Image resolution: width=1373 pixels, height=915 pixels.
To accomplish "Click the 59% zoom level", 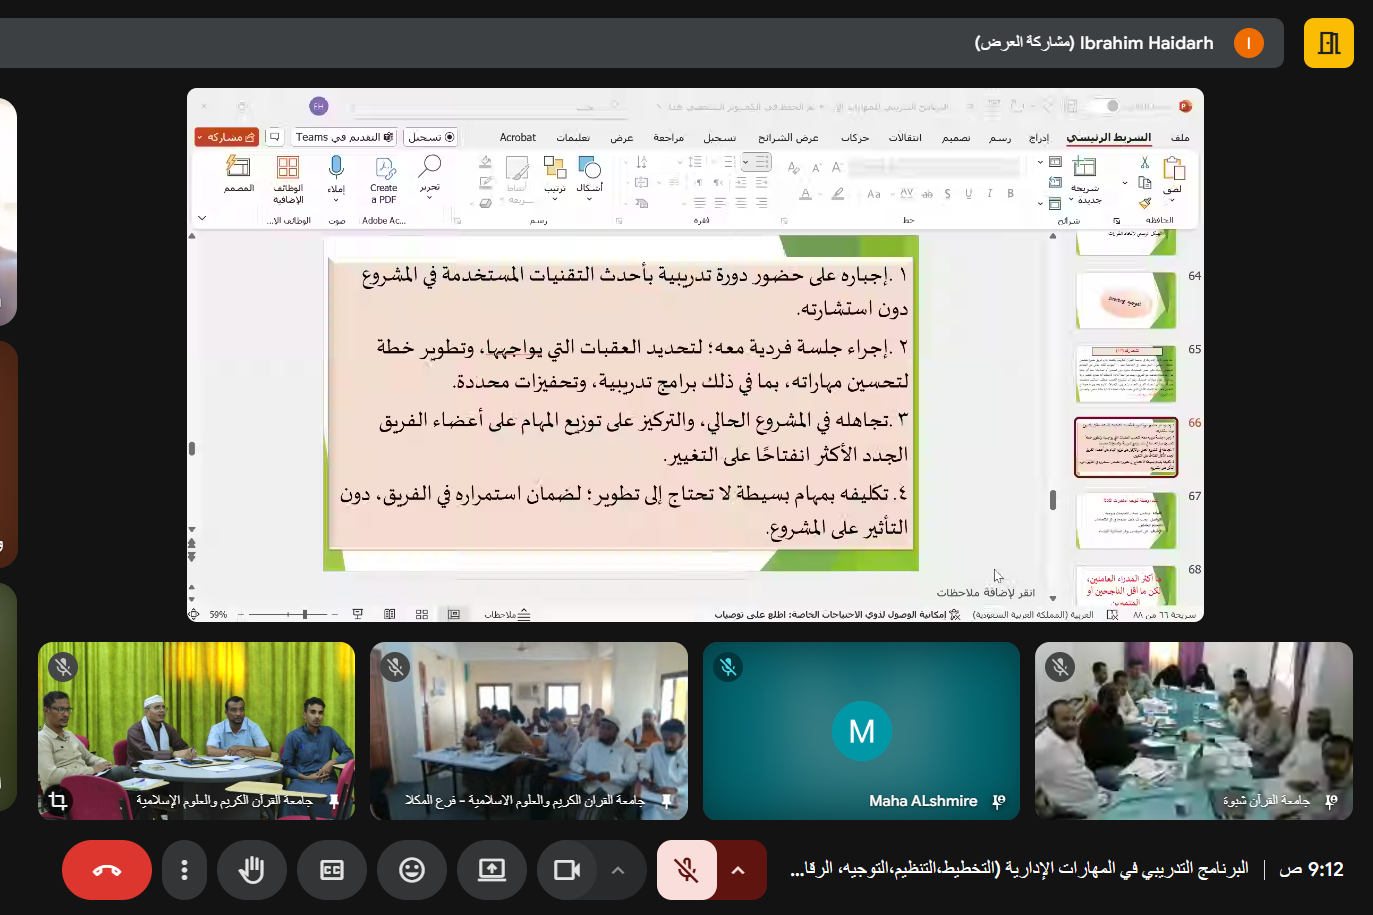I will click(x=219, y=614).
